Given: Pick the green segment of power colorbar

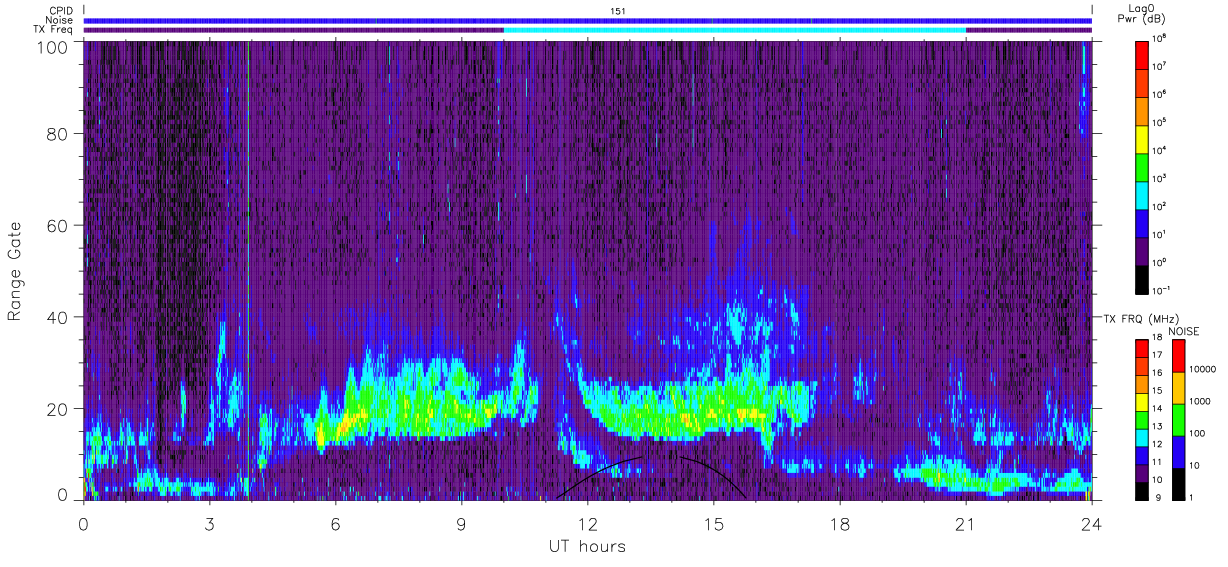Looking at the screenshot, I should [x=1143, y=166].
